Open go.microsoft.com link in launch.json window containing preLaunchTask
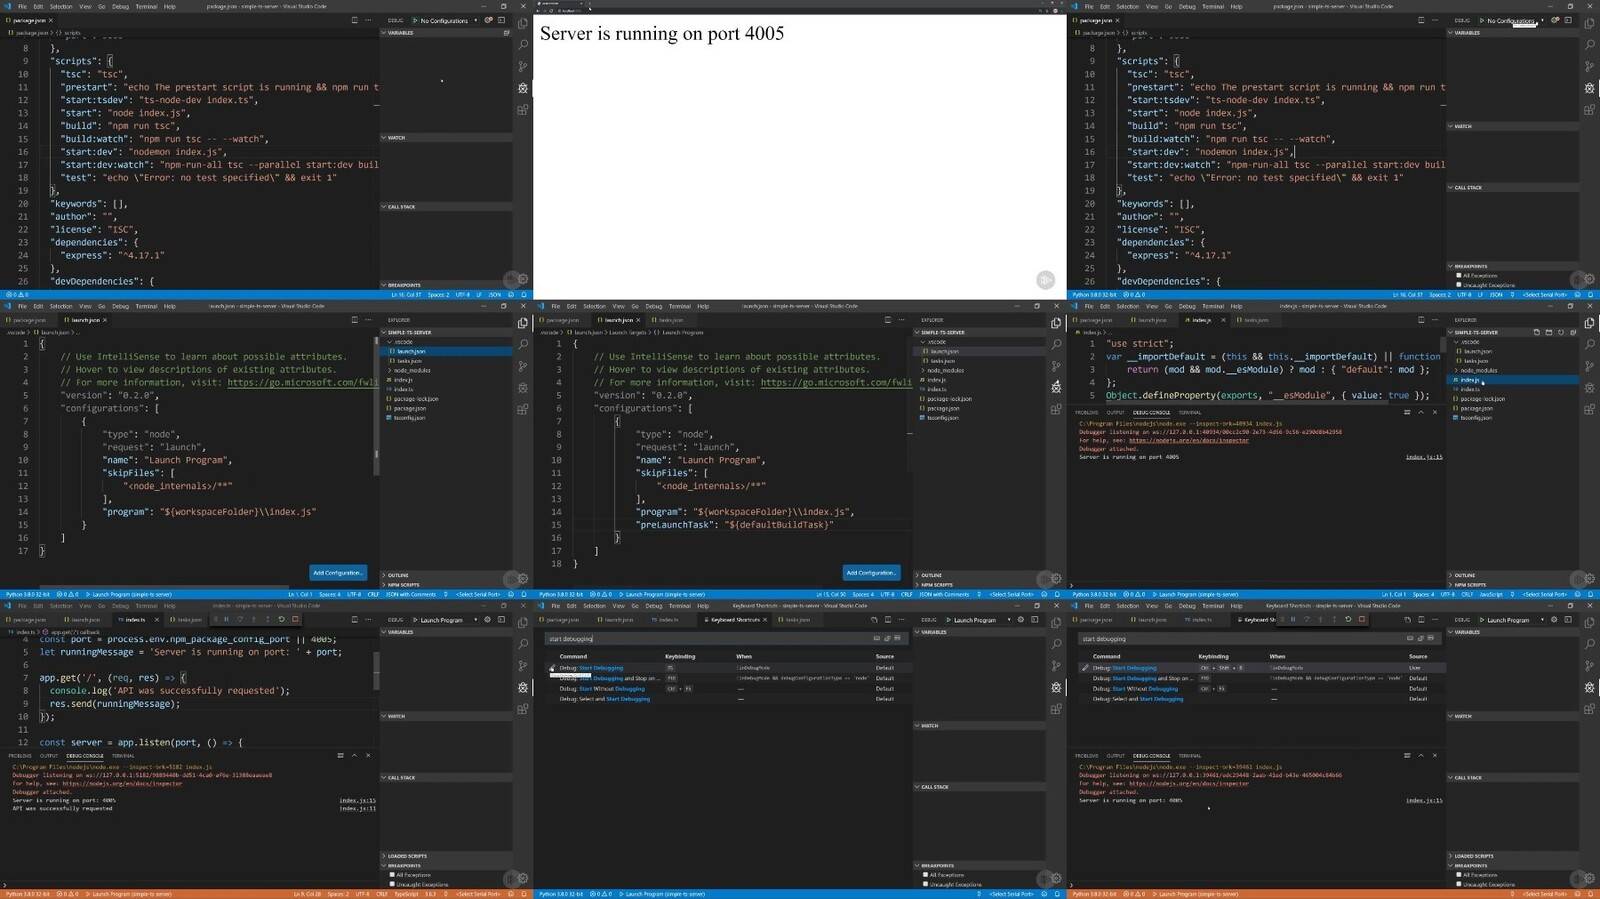This screenshot has height=899, width=1600. pyautogui.click(x=836, y=382)
